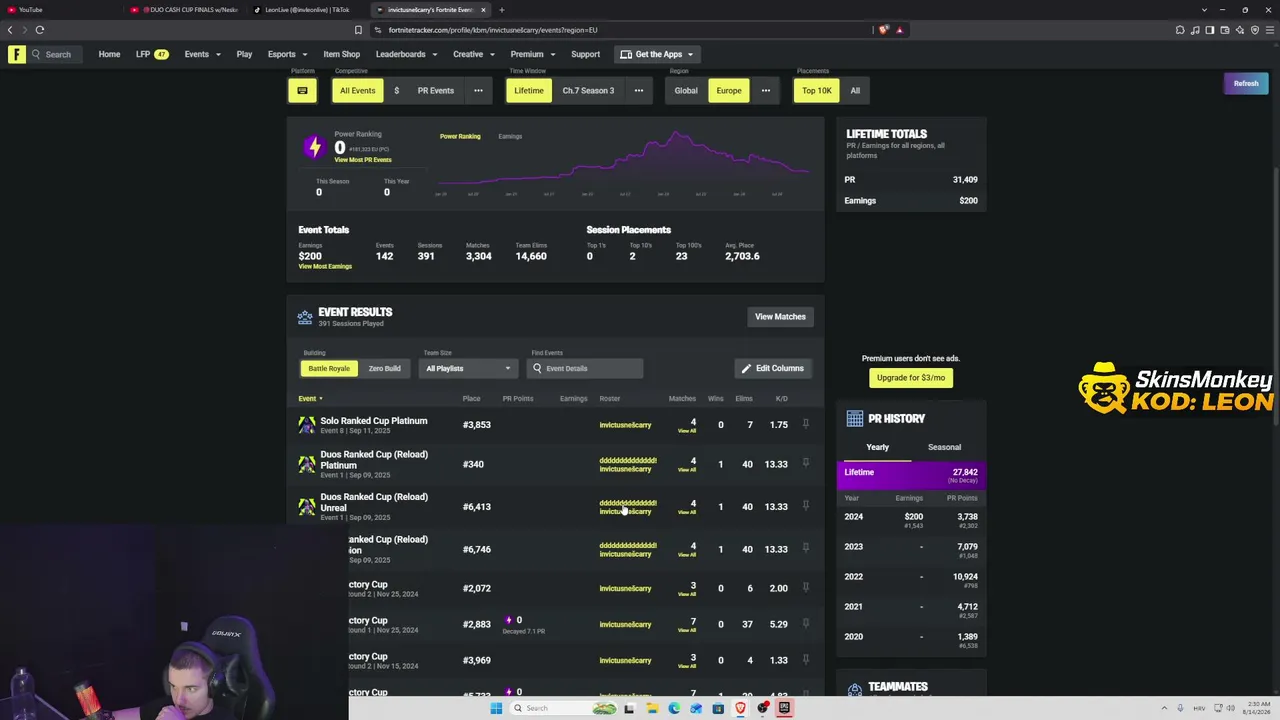
Task: Select the Ch.7 Season 3 time window
Action: [x=588, y=90]
